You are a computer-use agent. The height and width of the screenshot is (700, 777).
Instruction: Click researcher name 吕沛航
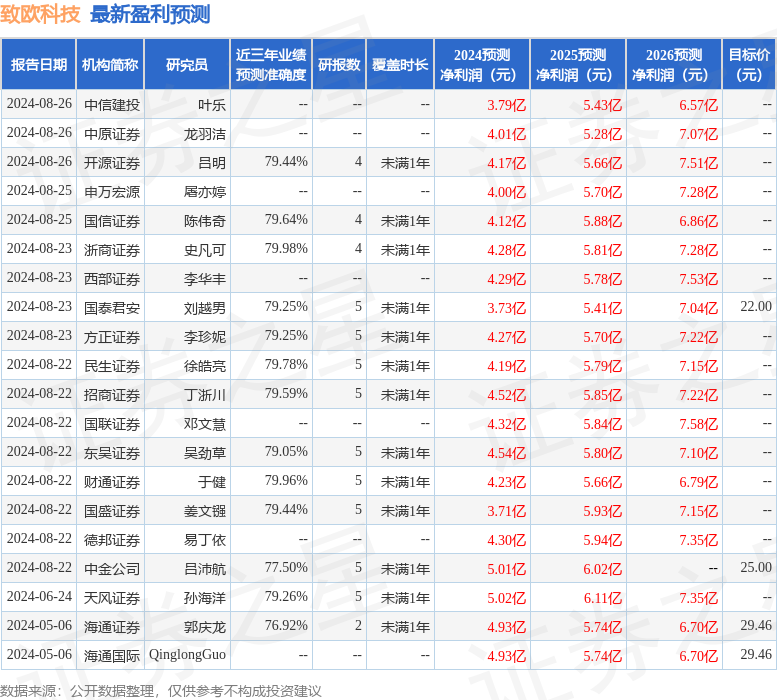point(205,569)
